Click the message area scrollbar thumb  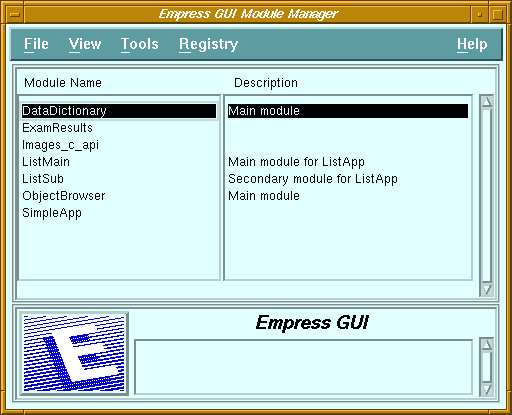coord(487,367)
